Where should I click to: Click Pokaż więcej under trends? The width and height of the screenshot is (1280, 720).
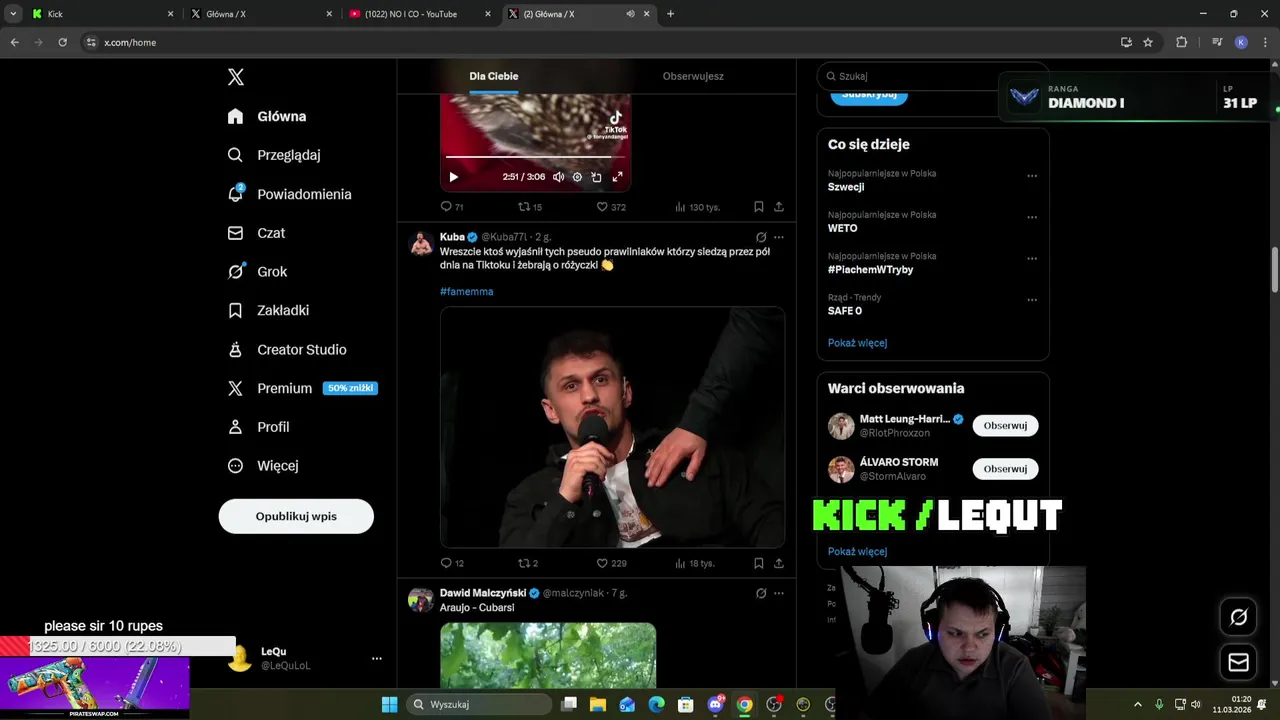point(857,343)
